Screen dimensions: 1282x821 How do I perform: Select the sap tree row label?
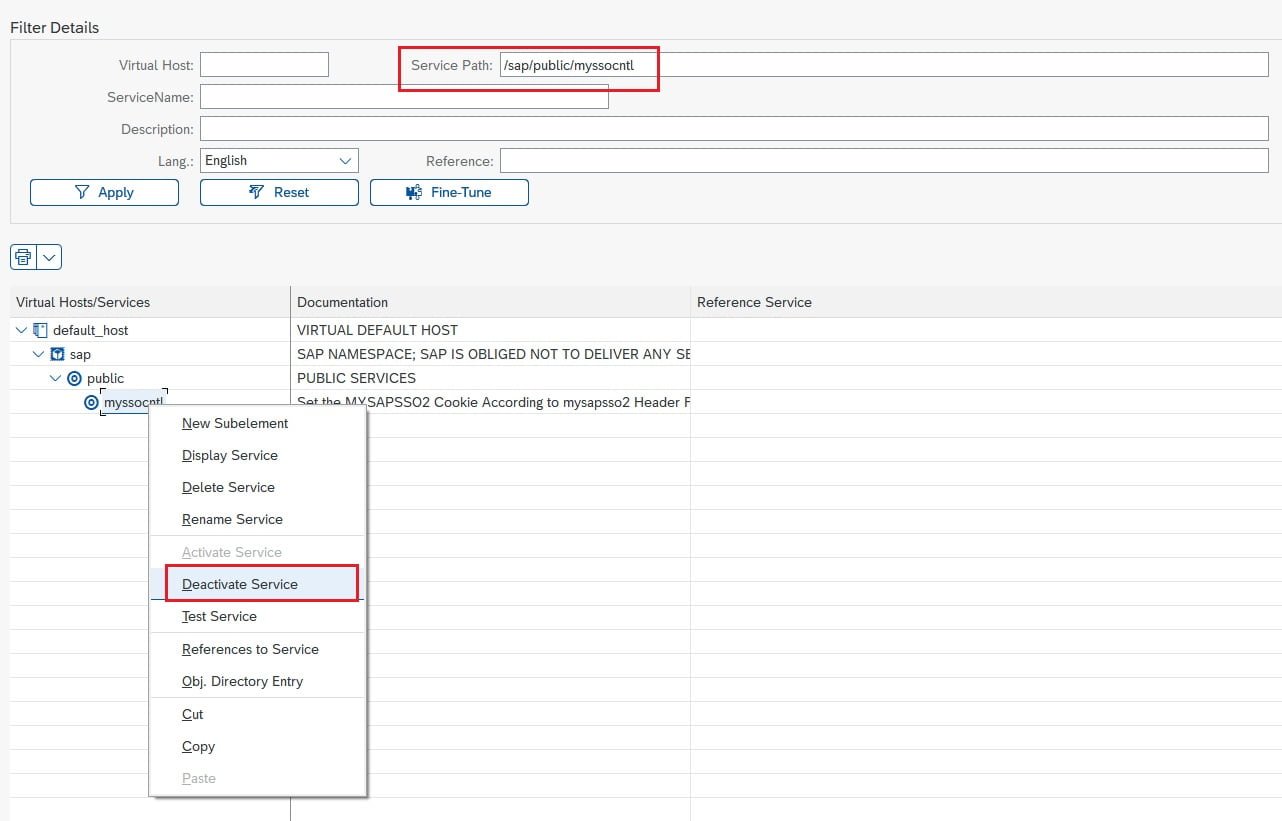tap(80, 354)
